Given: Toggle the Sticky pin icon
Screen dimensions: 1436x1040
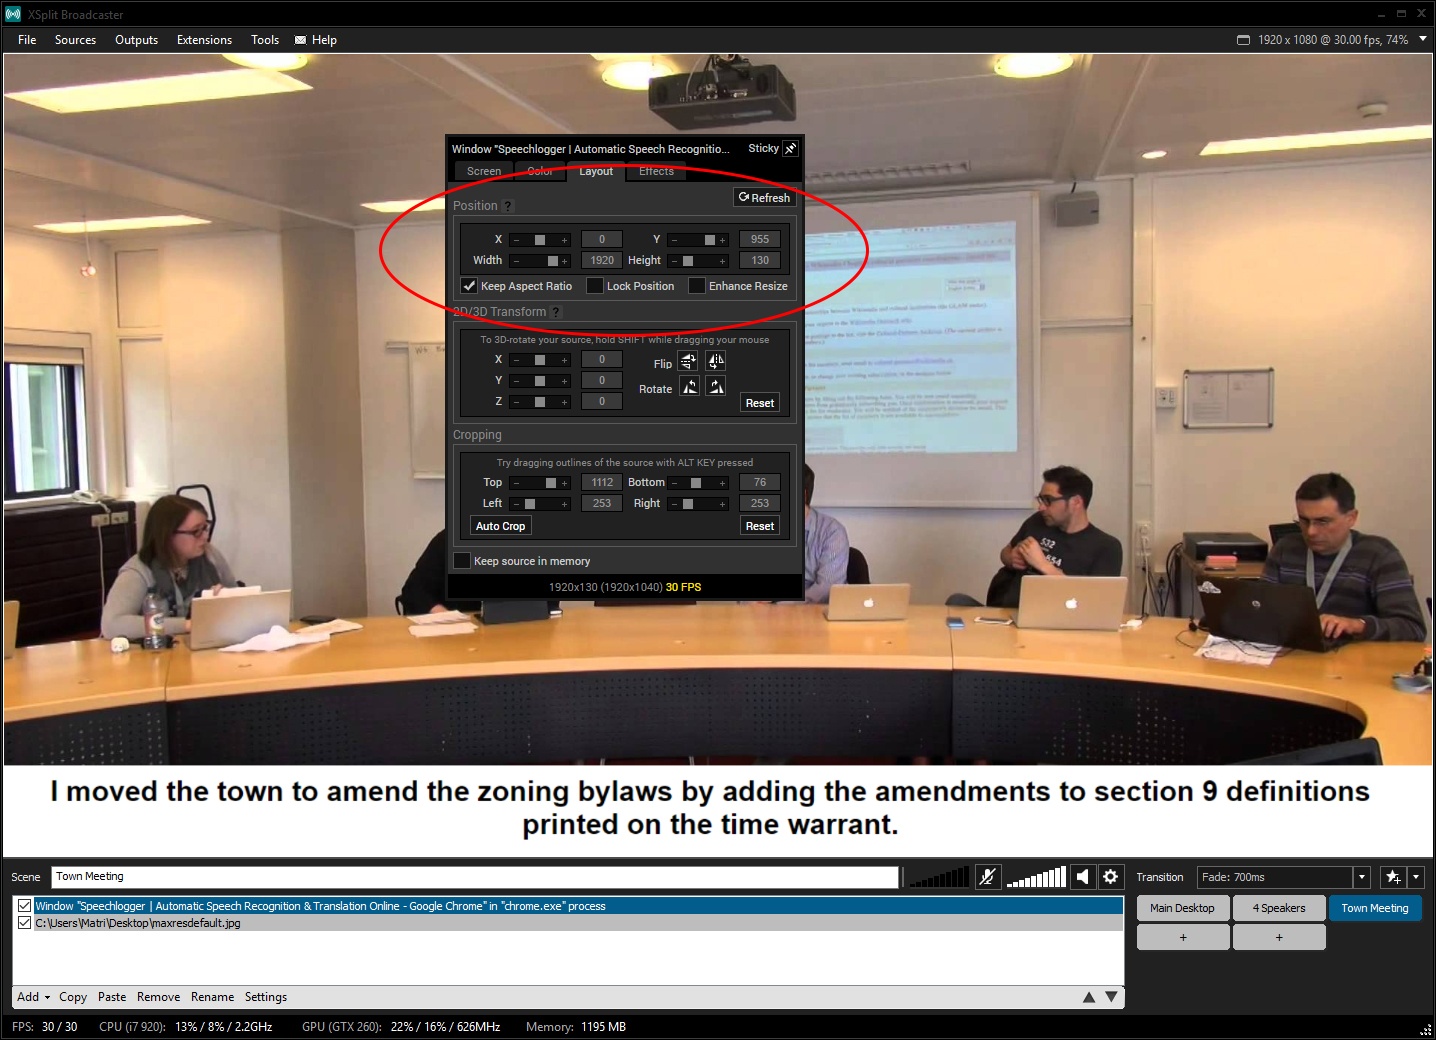Looking at the screenshot, I should click(x=790, y=148).
